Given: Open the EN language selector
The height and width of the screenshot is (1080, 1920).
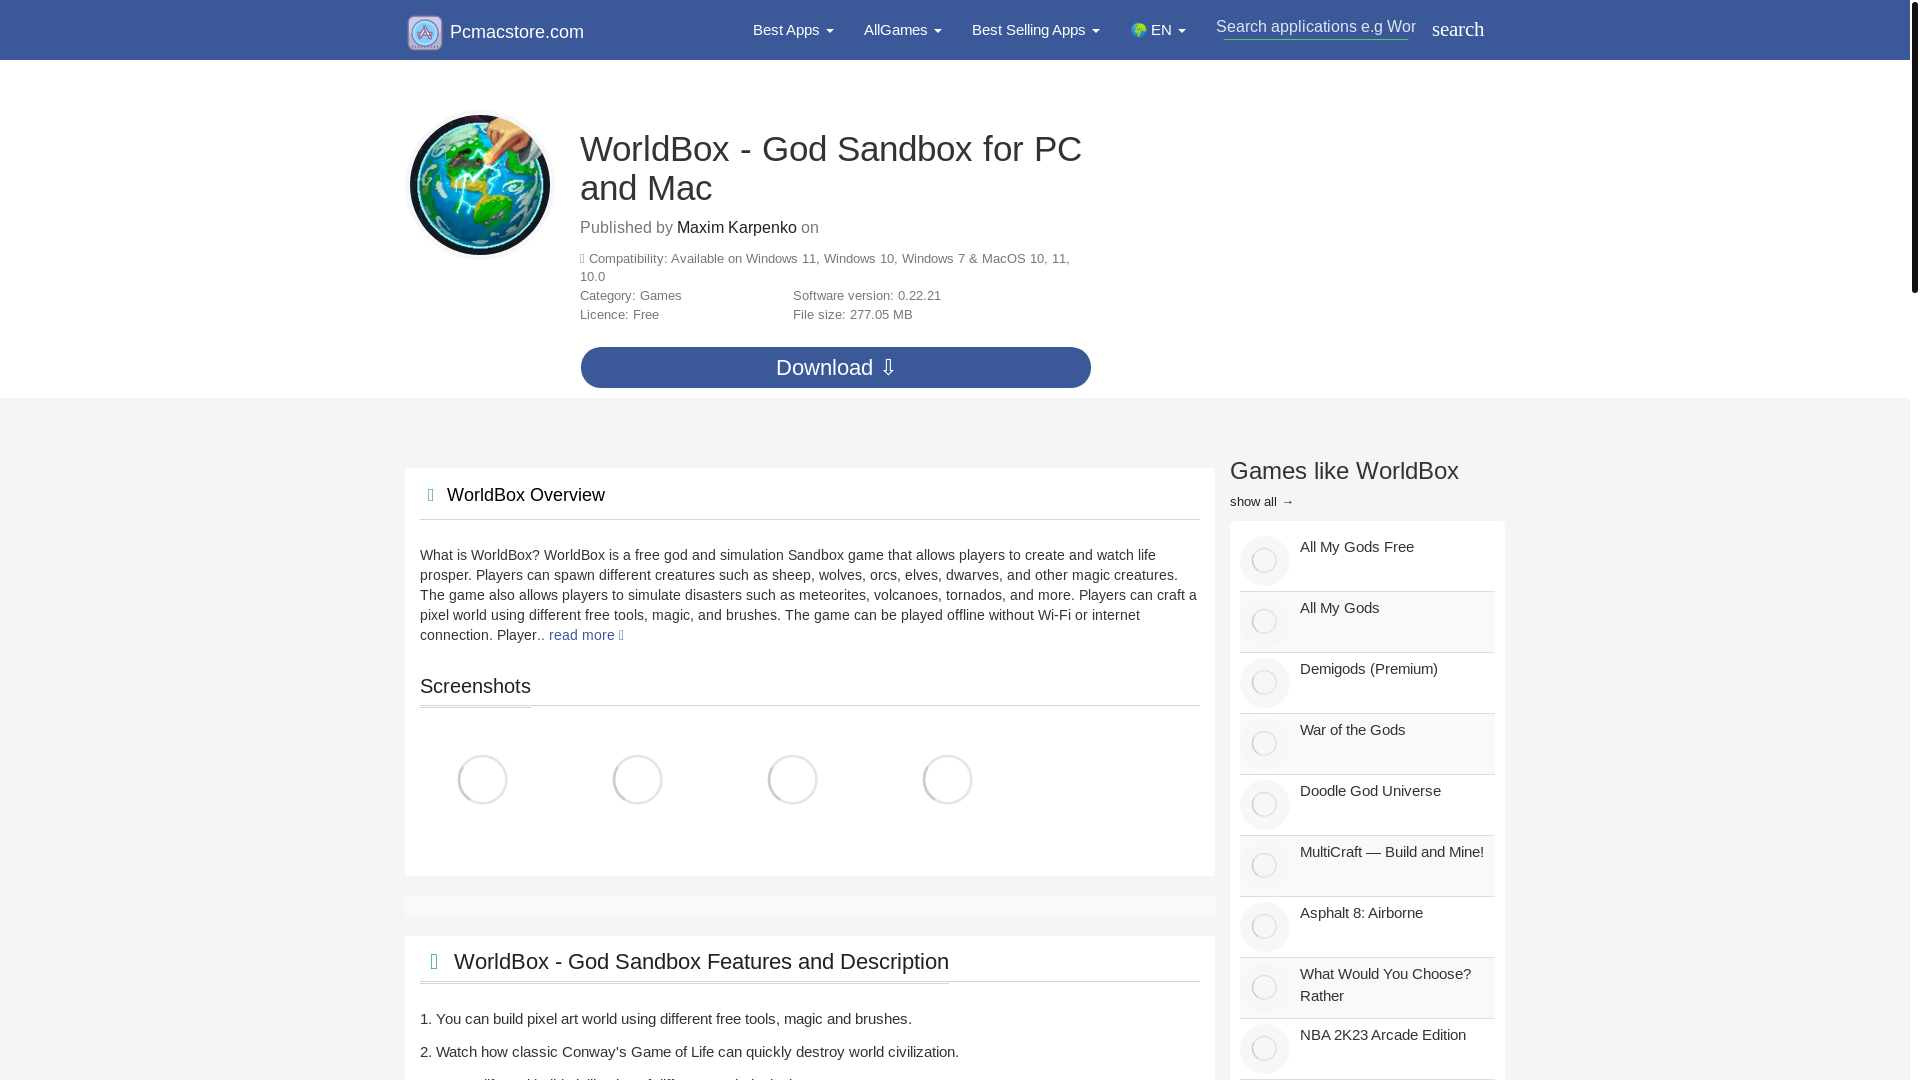Looking at the screenshot, I should click(x=1158, y=30).
